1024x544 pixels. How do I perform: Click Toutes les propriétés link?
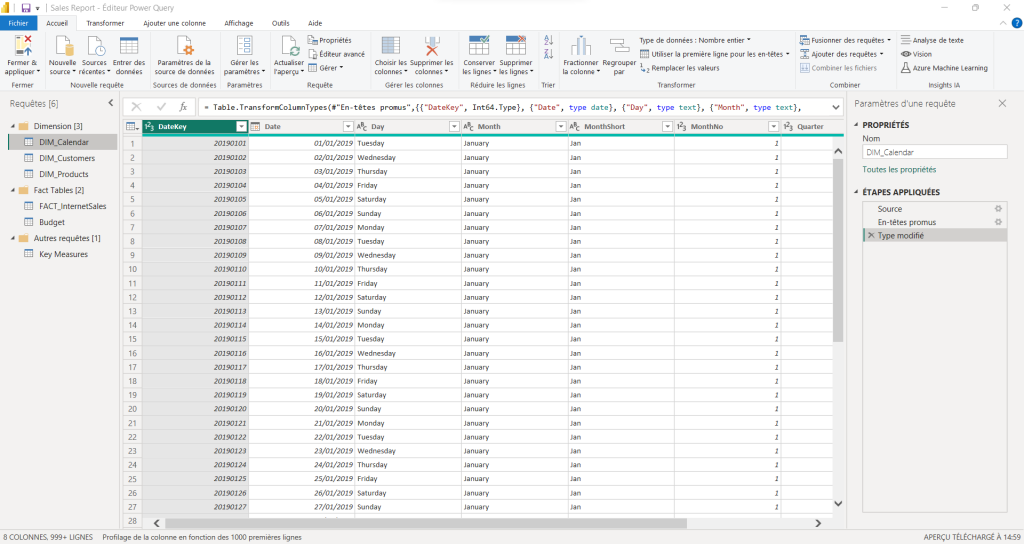coord(899,170)
